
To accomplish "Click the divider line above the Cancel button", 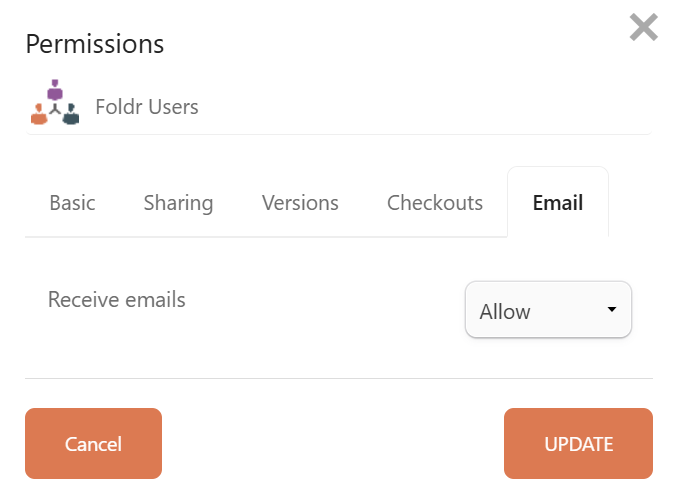I will [x=338, y=378].
